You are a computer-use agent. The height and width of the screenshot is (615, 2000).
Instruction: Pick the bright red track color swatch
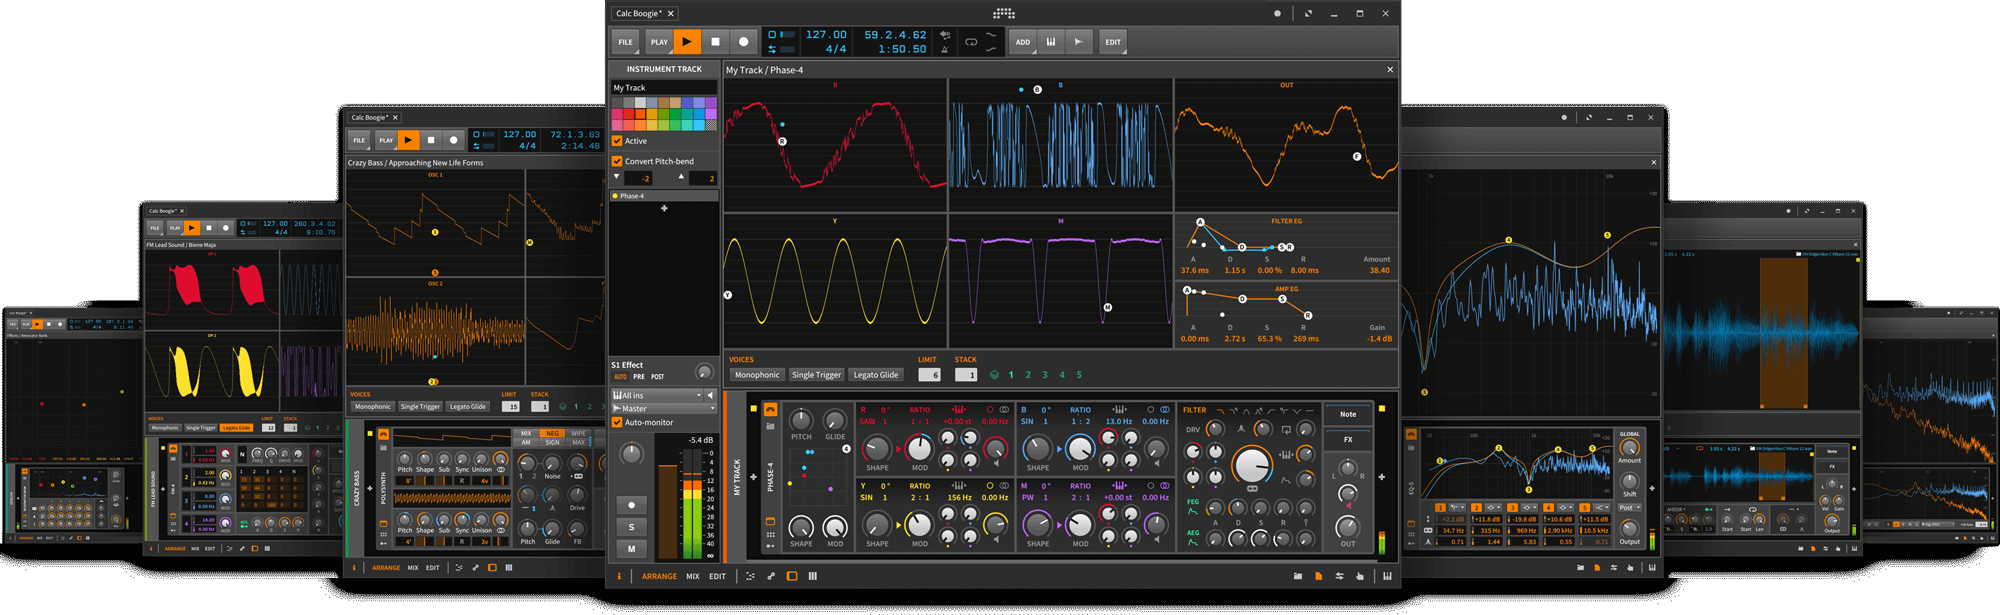[x=629, y=114]
